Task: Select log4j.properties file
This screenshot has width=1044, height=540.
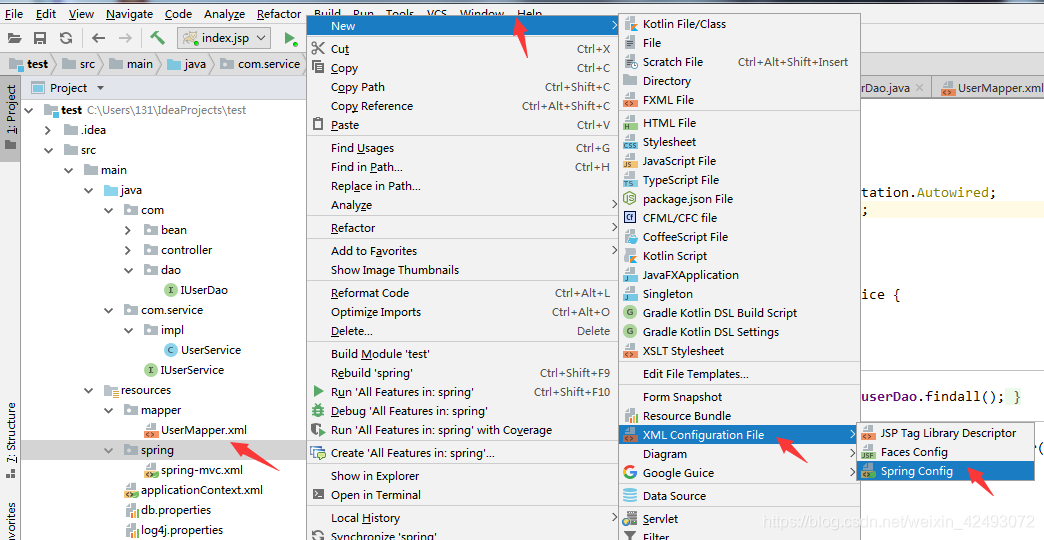Action: click(173, 530)
